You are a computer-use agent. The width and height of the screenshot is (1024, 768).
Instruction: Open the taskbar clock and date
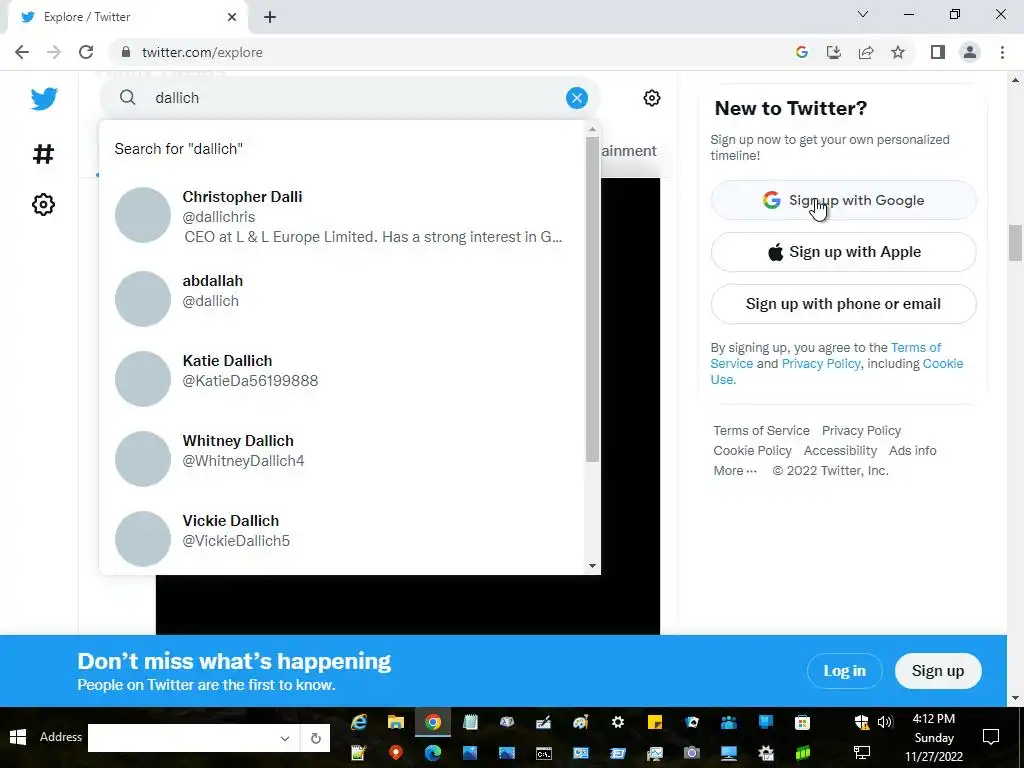click(x=934, y=737)
